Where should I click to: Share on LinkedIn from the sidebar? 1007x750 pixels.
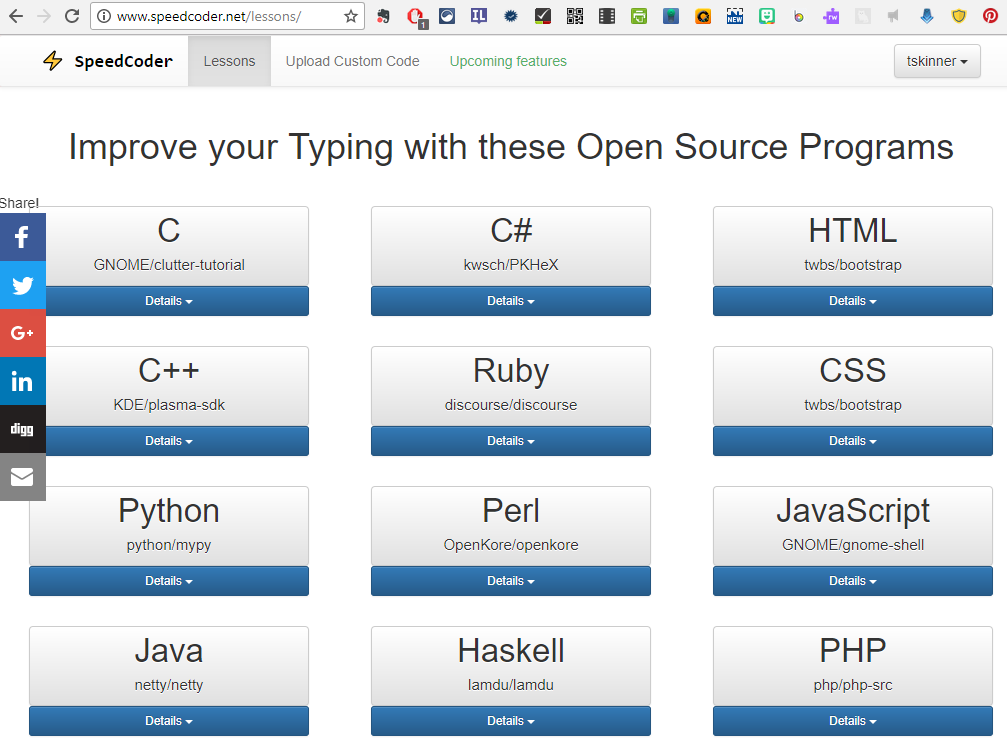22,381
